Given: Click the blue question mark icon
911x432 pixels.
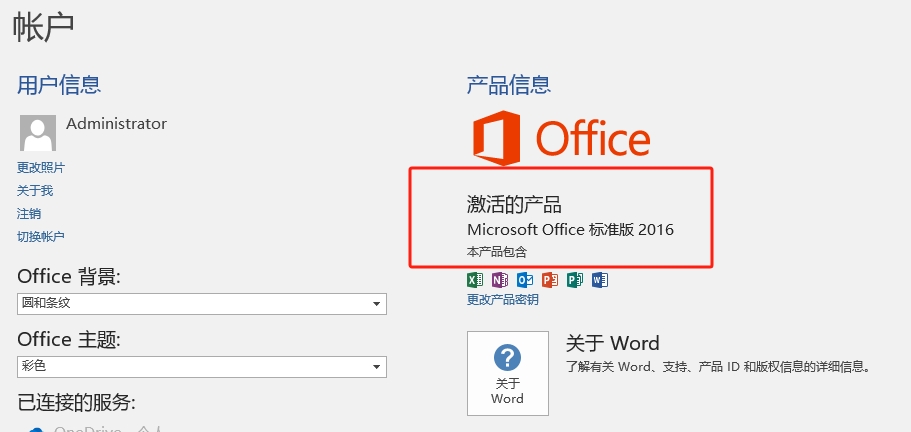Looking at the screenshot, I should click(507, 358).
